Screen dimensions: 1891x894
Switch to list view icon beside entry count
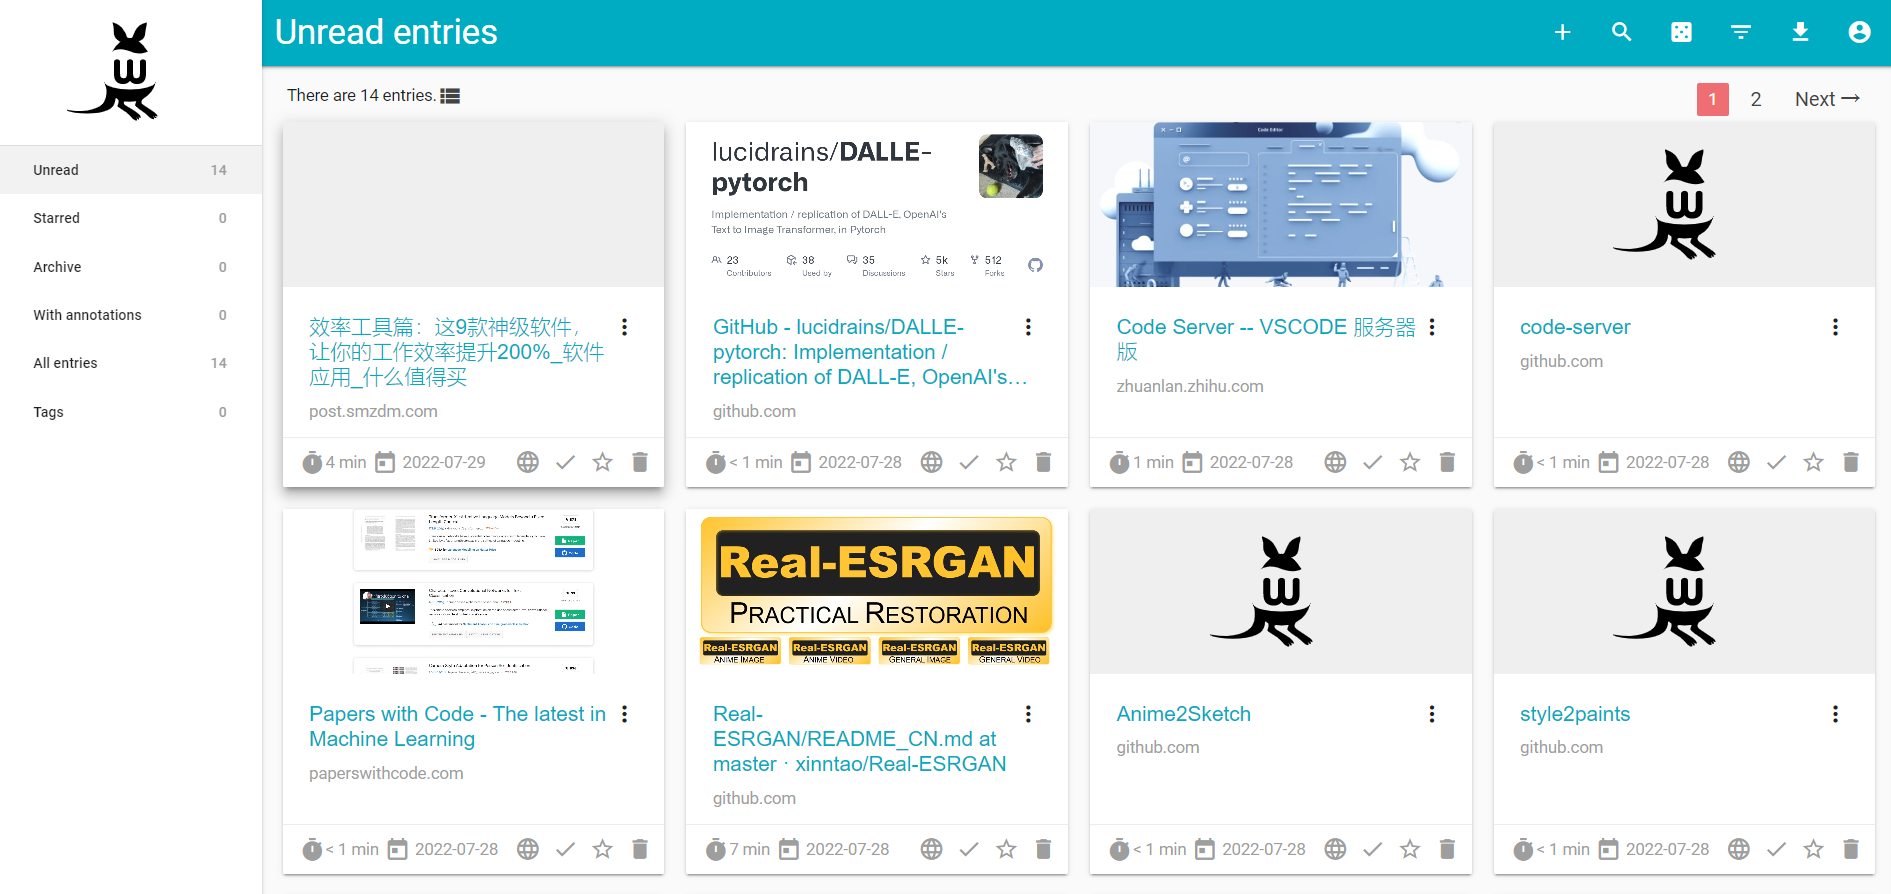450,96
